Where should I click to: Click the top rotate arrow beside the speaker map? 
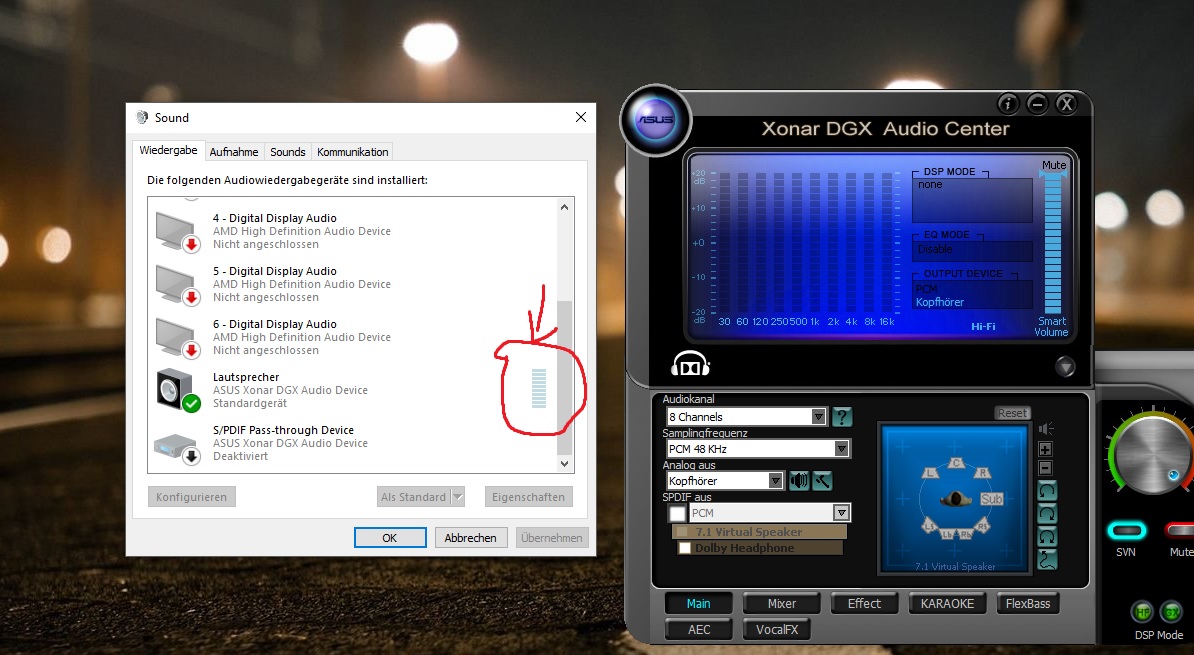[1047, 491]
